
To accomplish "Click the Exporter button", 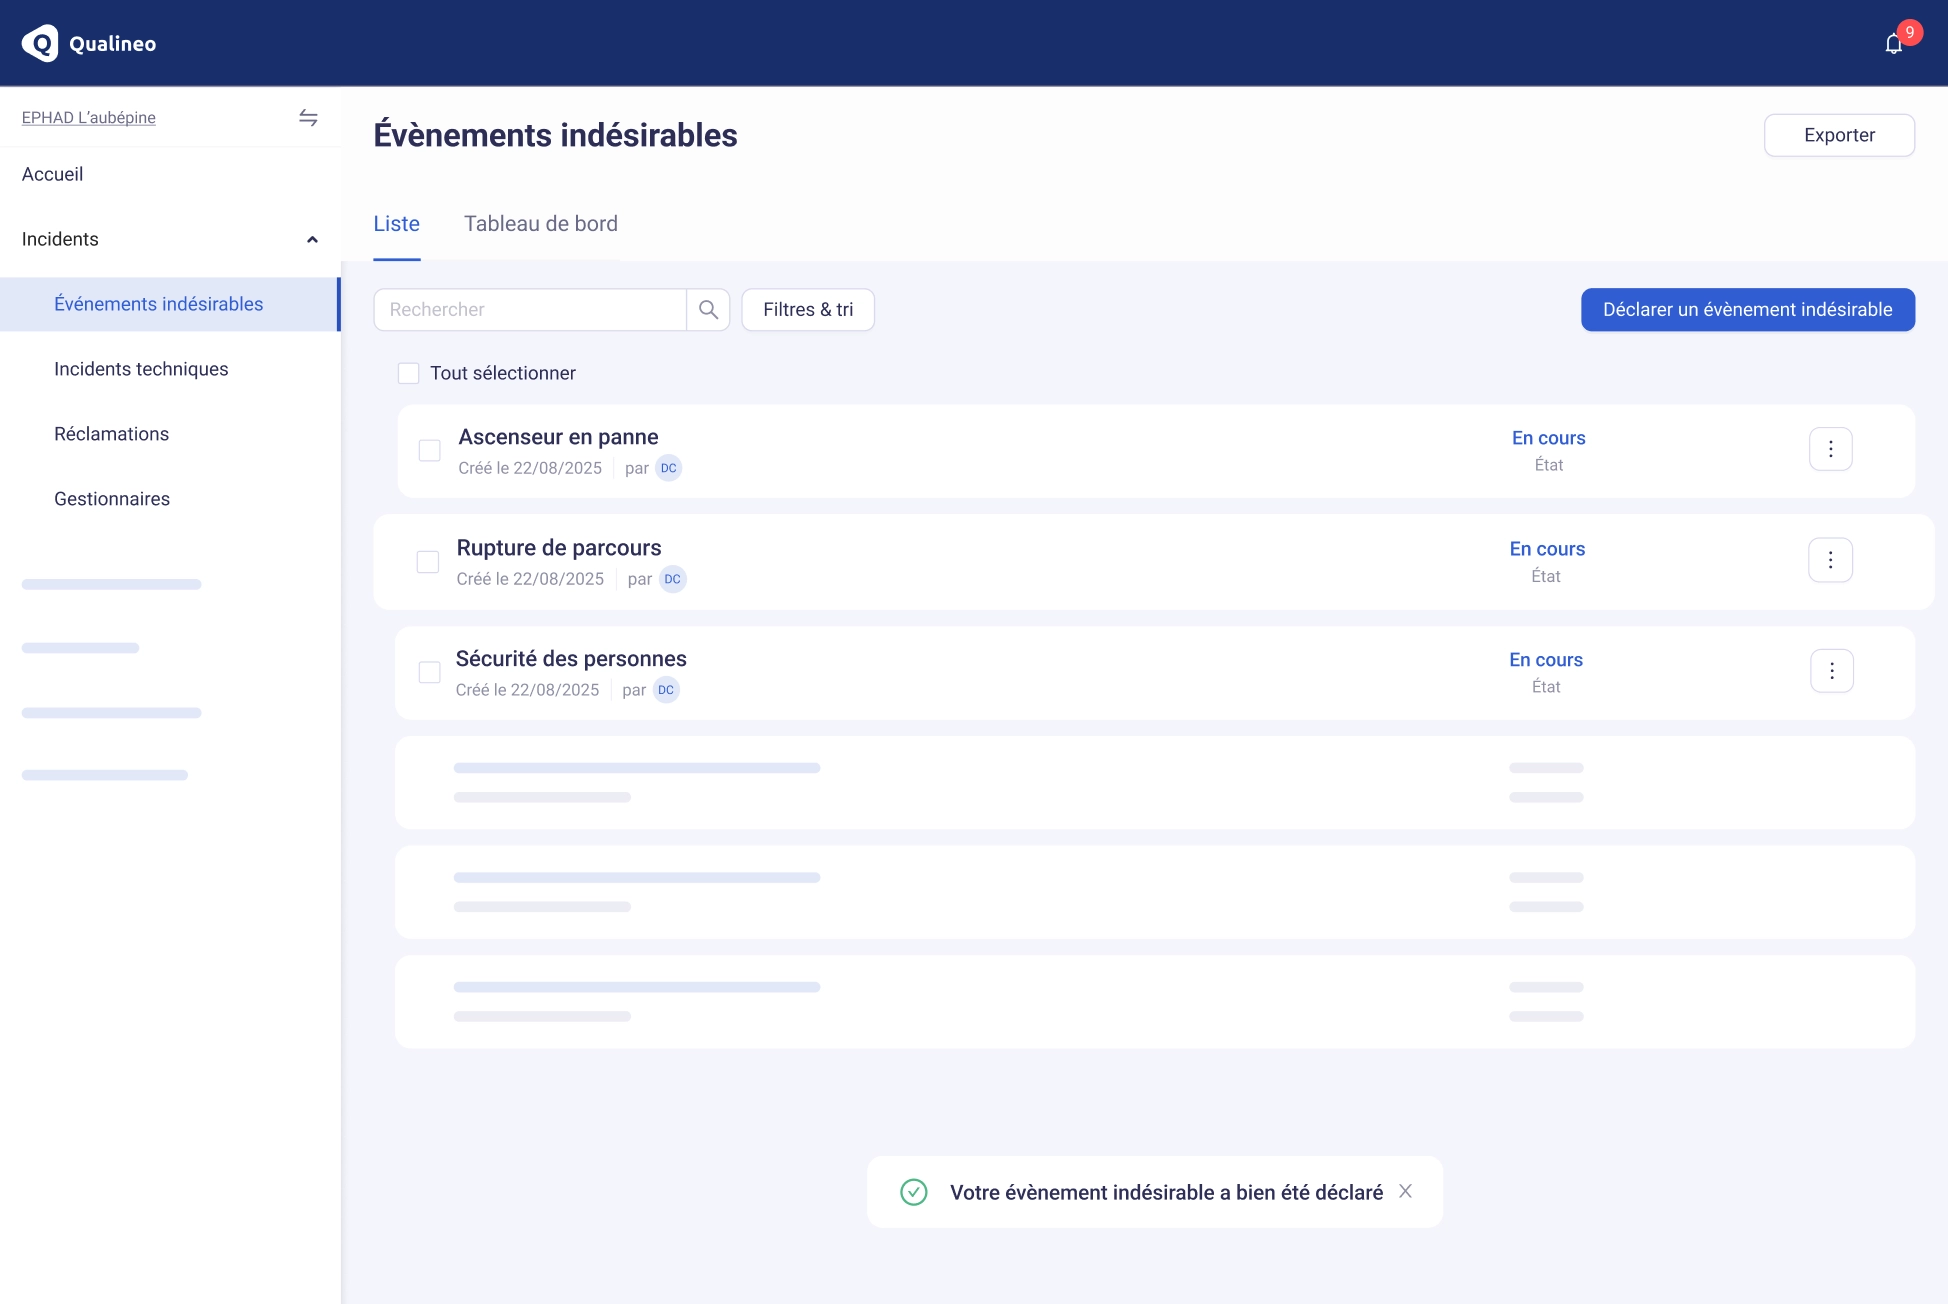I will tap(1839, 135).
